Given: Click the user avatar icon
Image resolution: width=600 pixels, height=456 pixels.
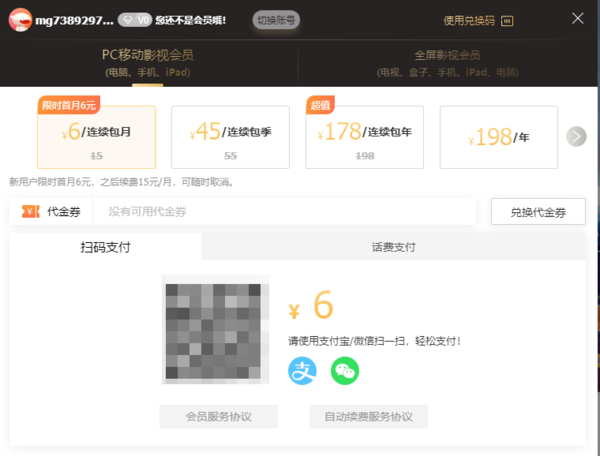Looking at the screenshot, I should (x=21, y=19).
